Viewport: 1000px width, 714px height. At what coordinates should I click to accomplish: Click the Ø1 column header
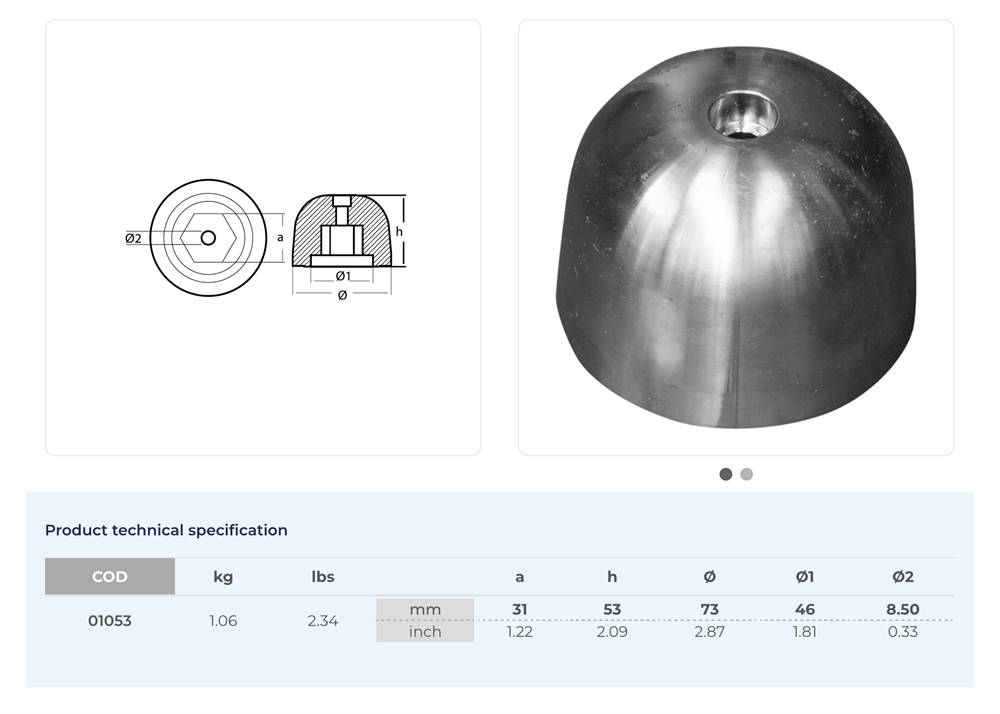click(805, 577)
